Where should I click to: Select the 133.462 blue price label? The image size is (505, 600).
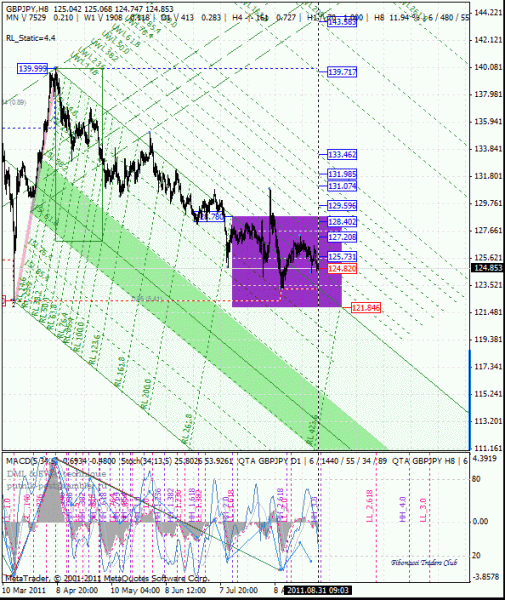[342, 155]
